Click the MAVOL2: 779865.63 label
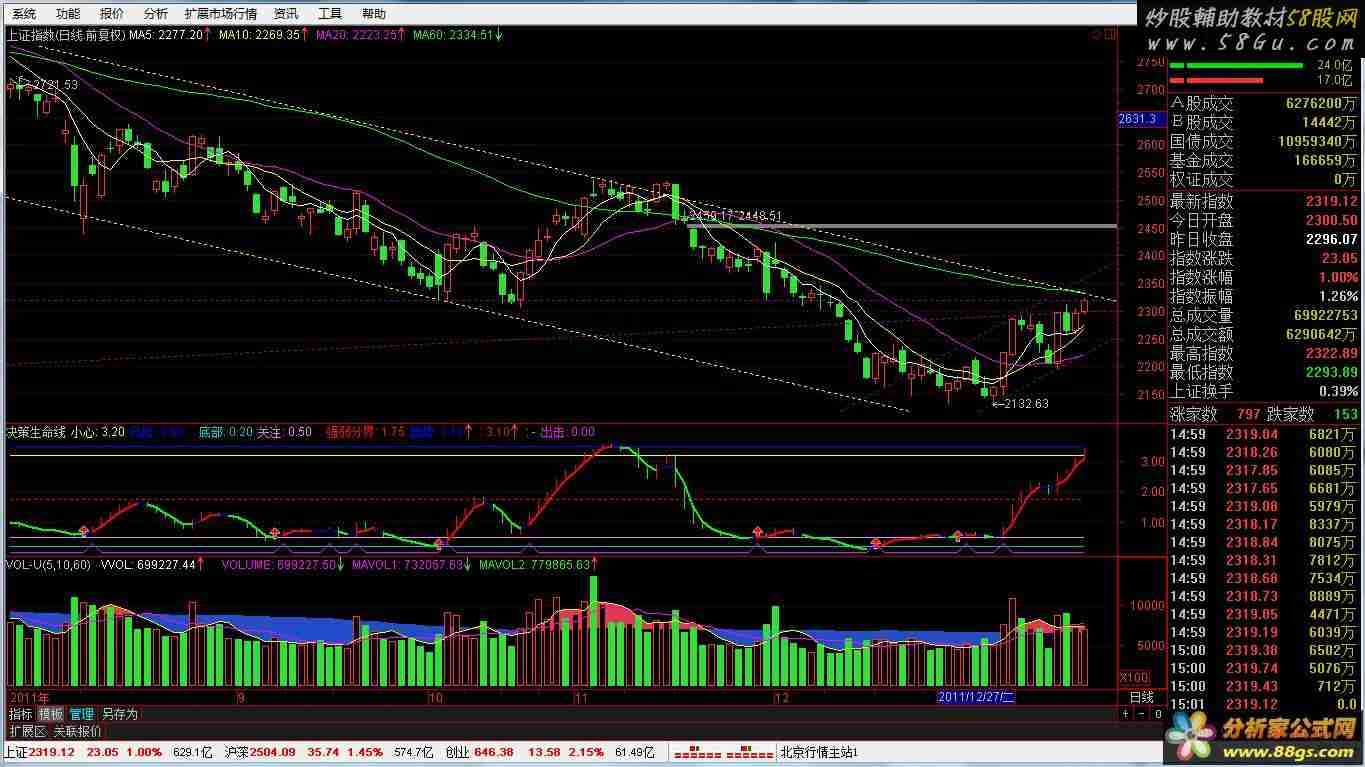1365x767 pixels. 539,565
